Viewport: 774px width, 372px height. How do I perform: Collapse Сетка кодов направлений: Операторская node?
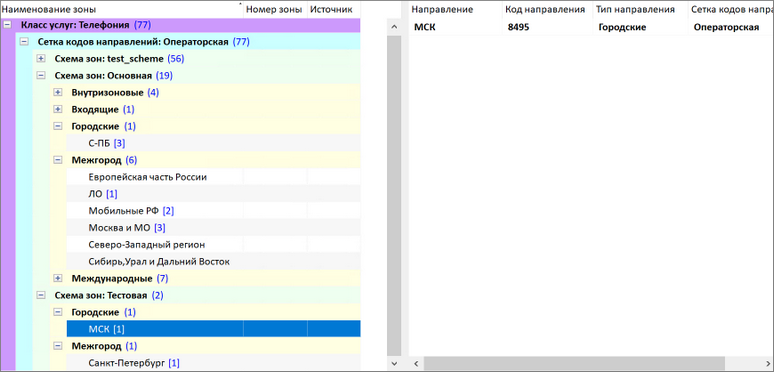pos(24,42)
